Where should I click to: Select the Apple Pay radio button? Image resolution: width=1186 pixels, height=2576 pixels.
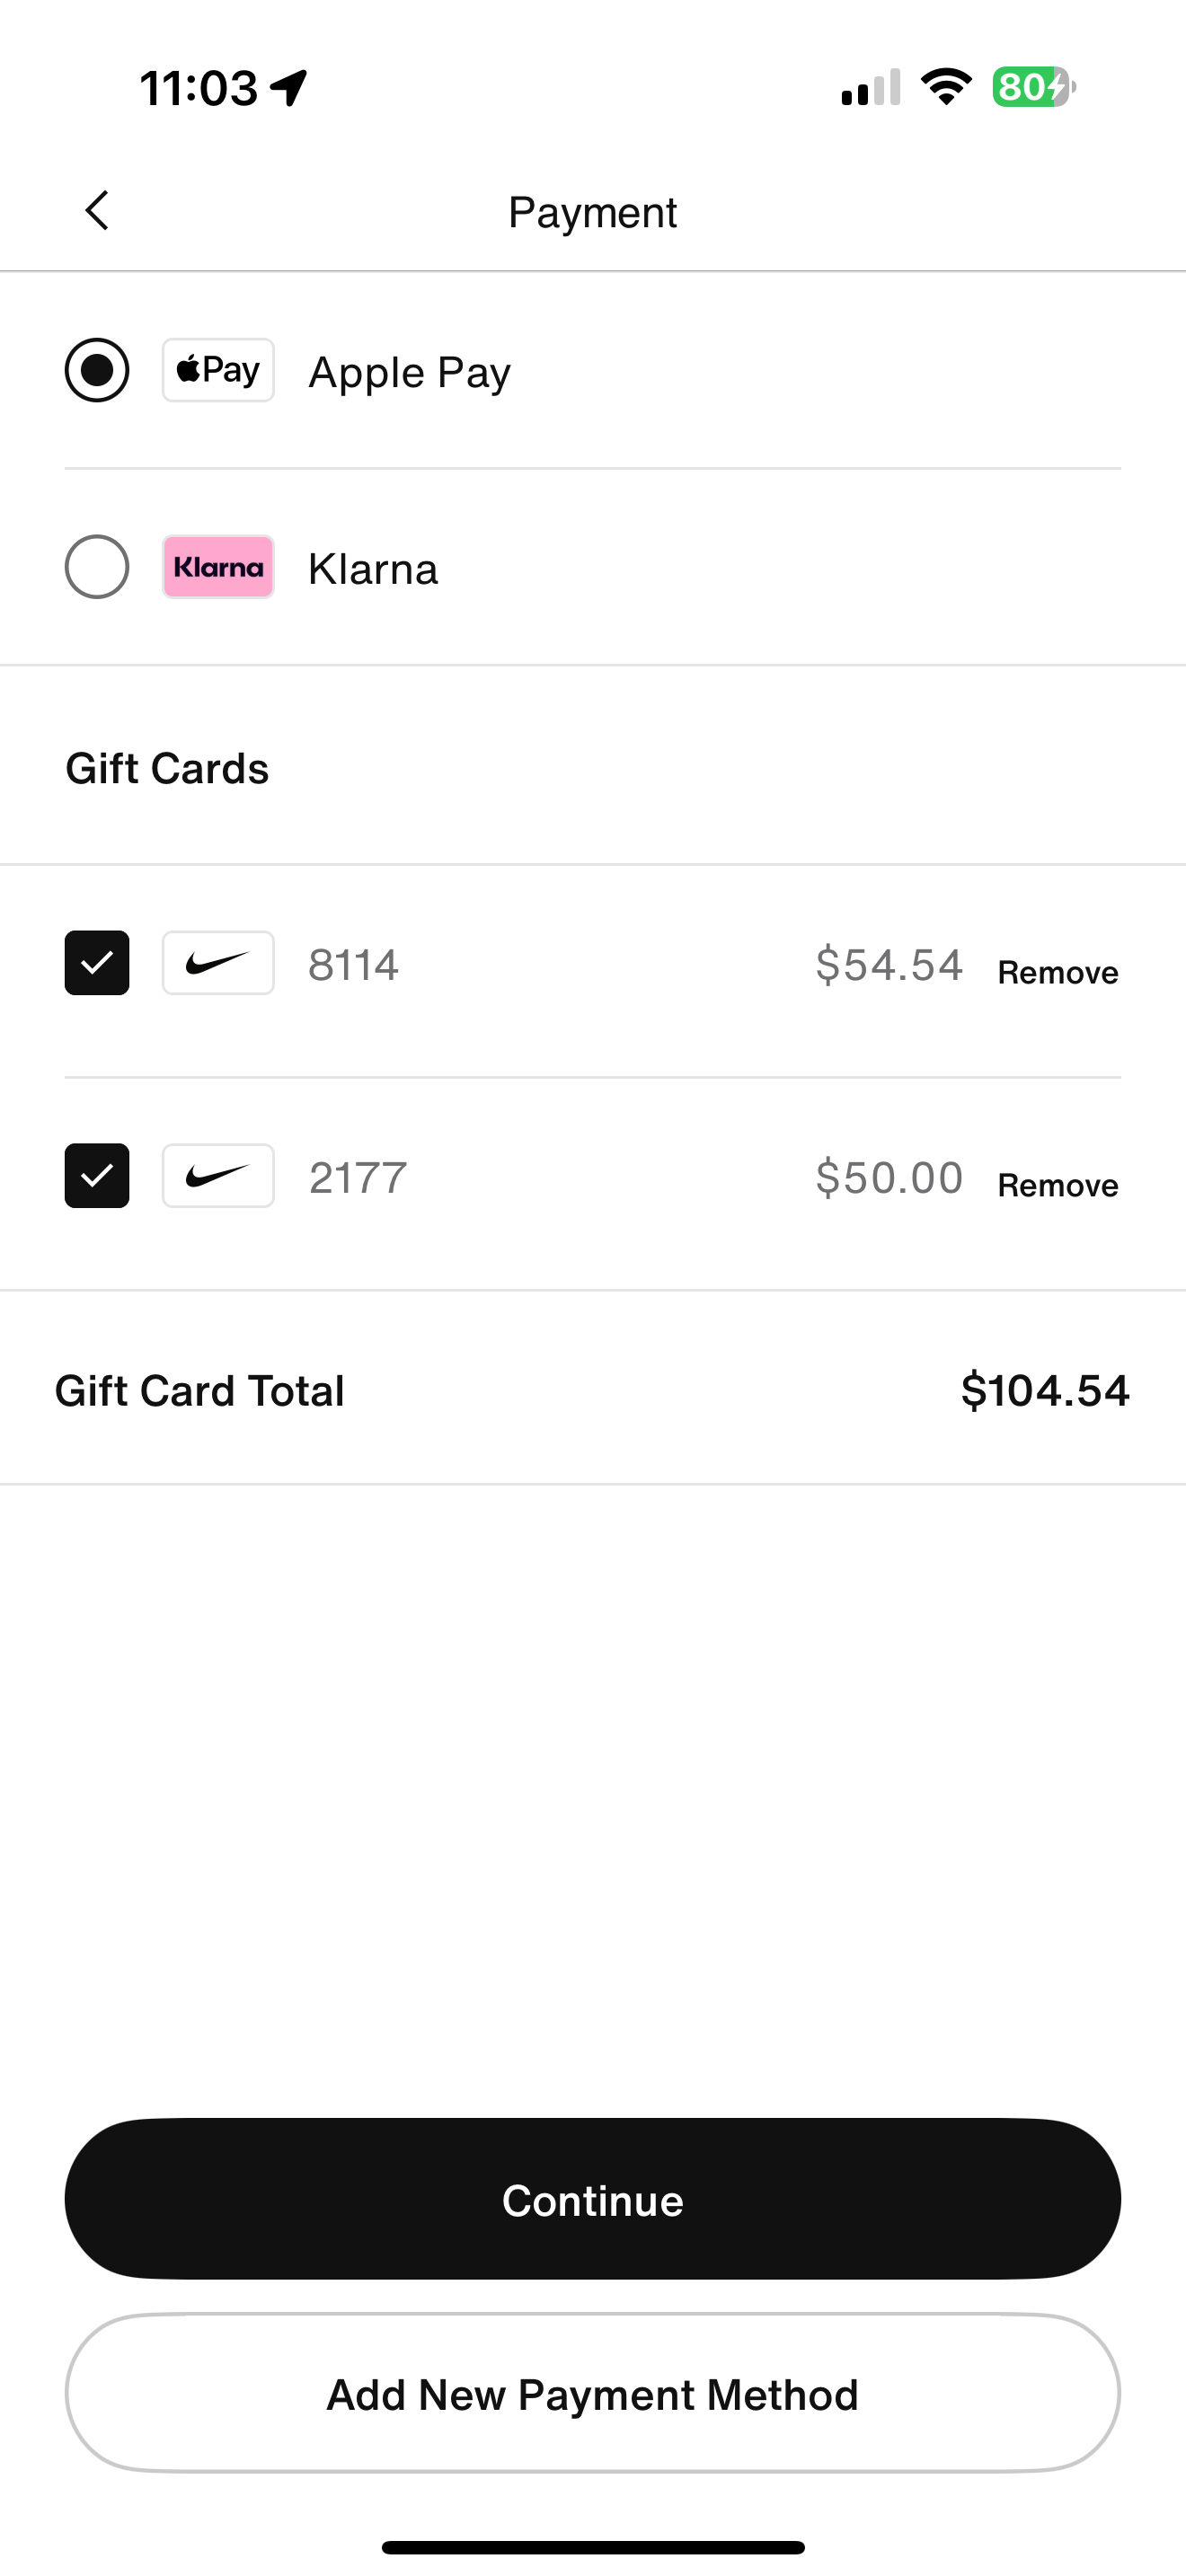point(97,370)
